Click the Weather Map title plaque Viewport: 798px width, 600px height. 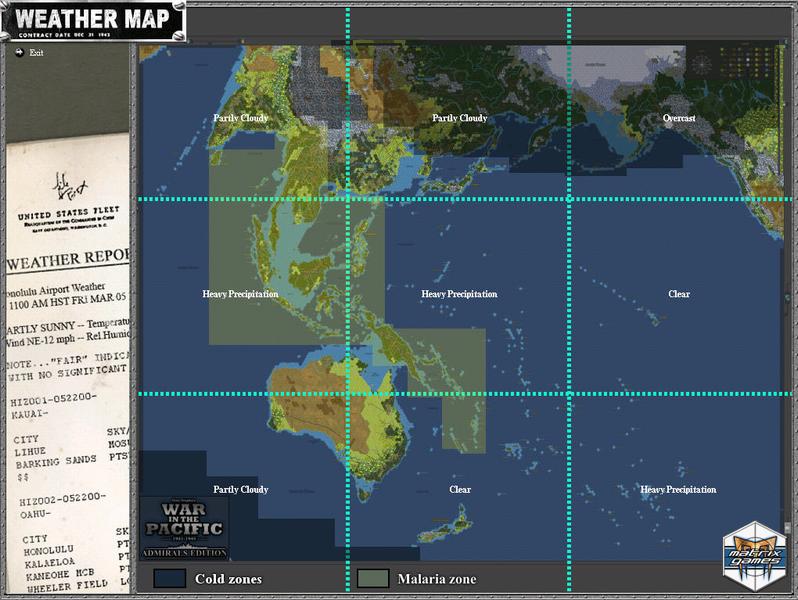[x=93, y=20]
